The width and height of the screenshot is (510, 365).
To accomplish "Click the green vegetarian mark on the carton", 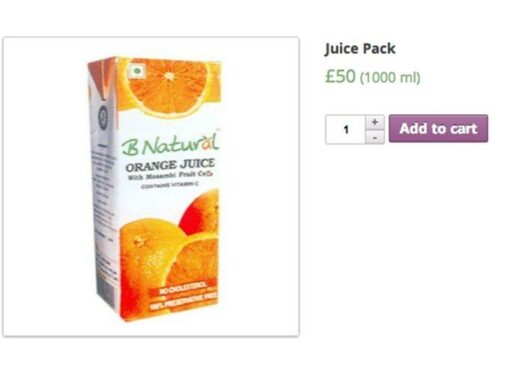I will pyautogui.click(x=137, y=71).
